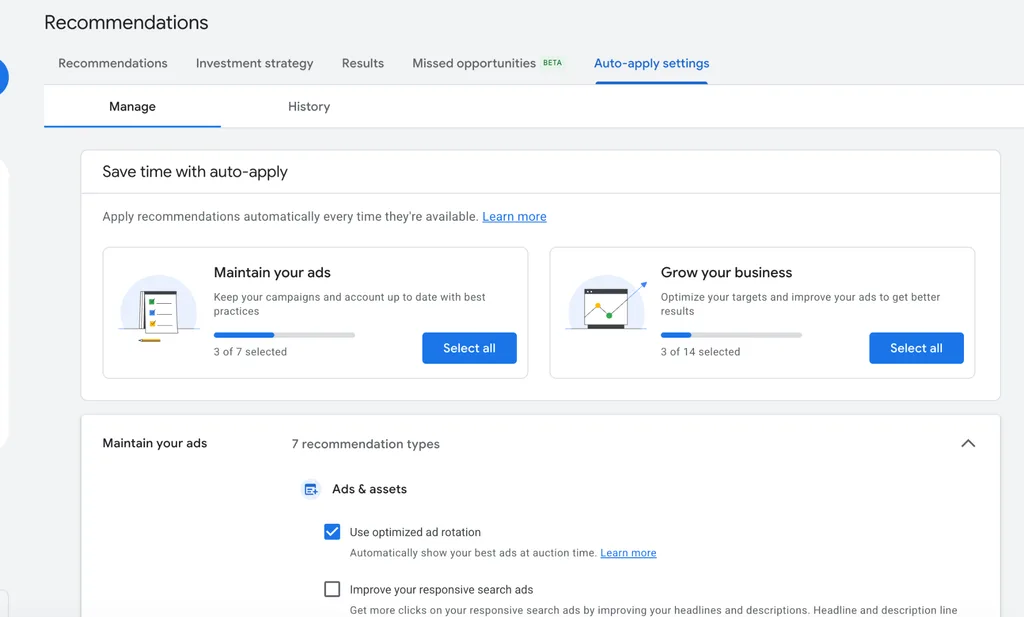Click '7 recommendation types' text
The image size is (1024, 617).
tap(366, 444)
